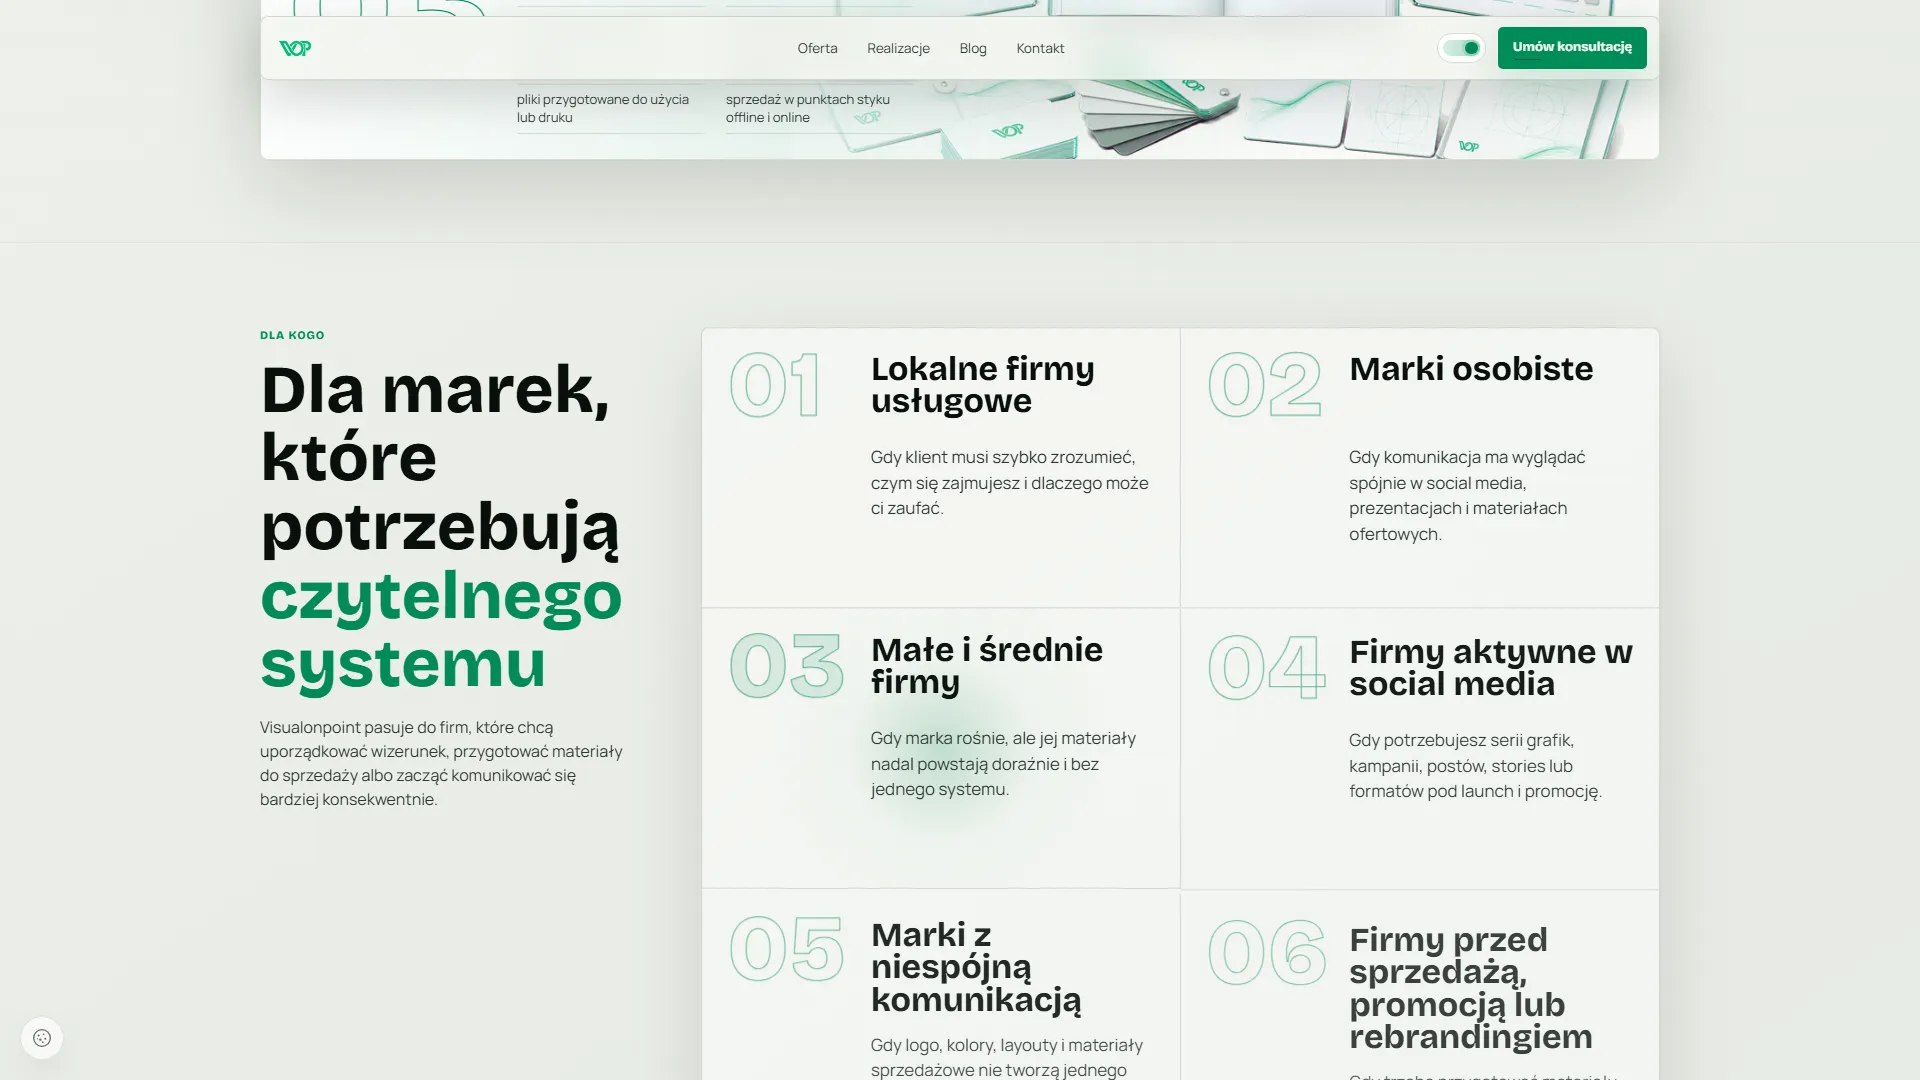Select the Marki osobiste card heading
Image resolution: width=1920 pixels, height=1080 pixels.
tap(1471, 369)
